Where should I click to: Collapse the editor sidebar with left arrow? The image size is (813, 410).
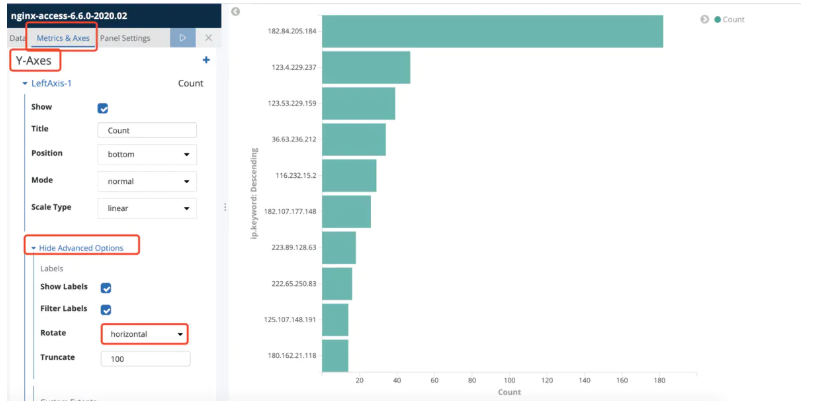tap(235, 11)
